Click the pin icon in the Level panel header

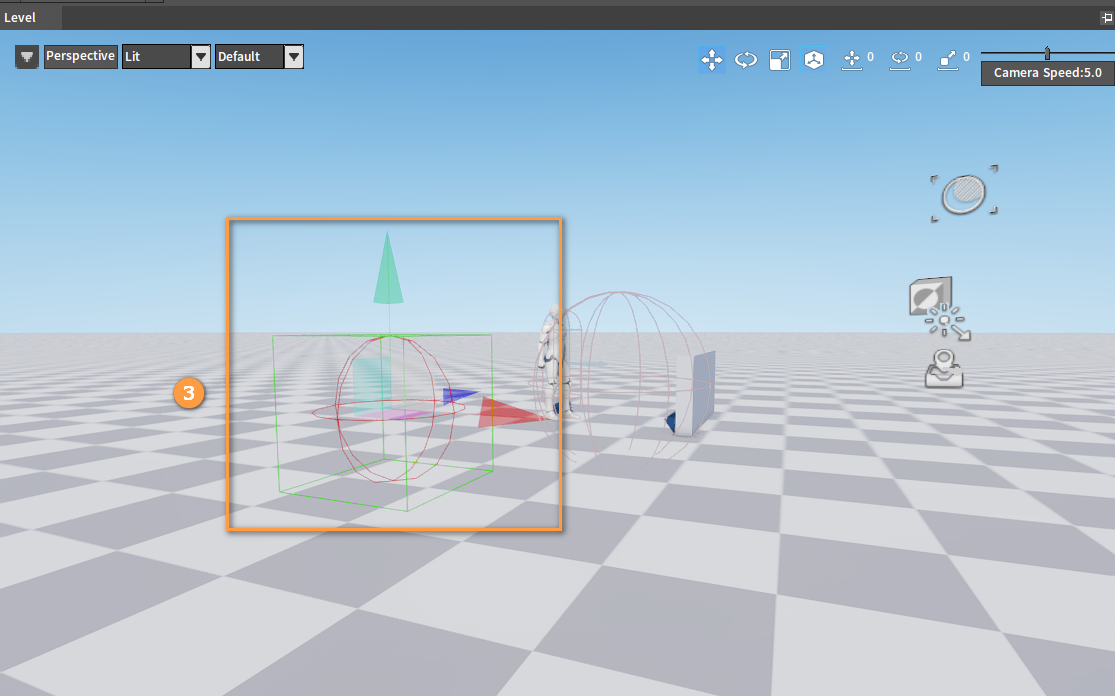1106,18
